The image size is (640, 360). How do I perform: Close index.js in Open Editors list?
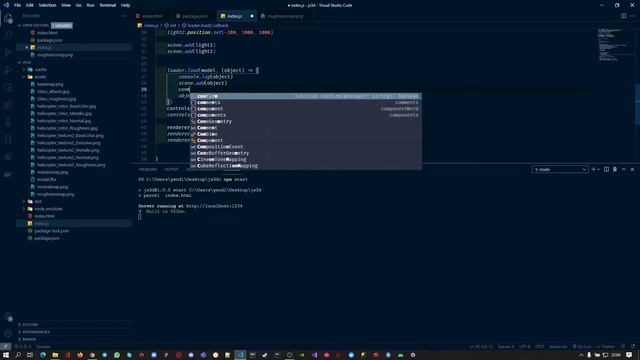click(x=27, y=47)
